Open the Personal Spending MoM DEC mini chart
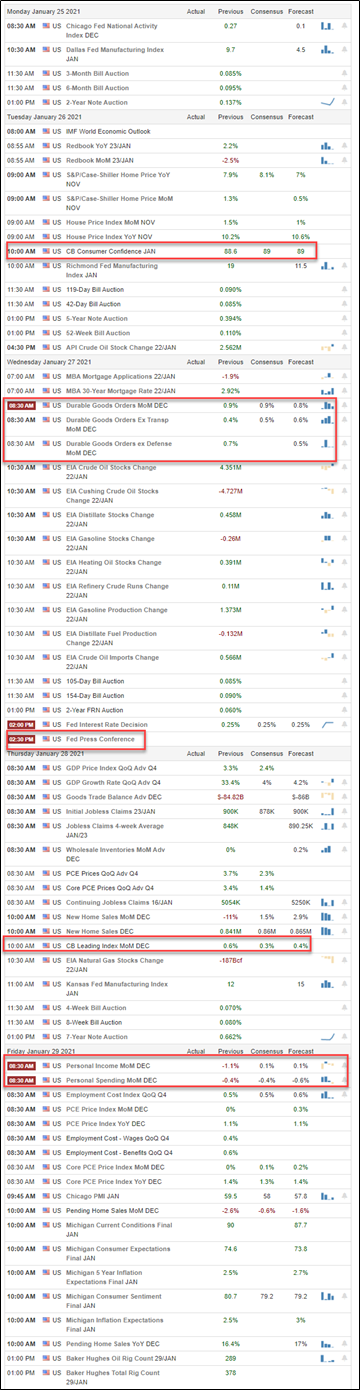360x1390 pixels. [328, 1080]
